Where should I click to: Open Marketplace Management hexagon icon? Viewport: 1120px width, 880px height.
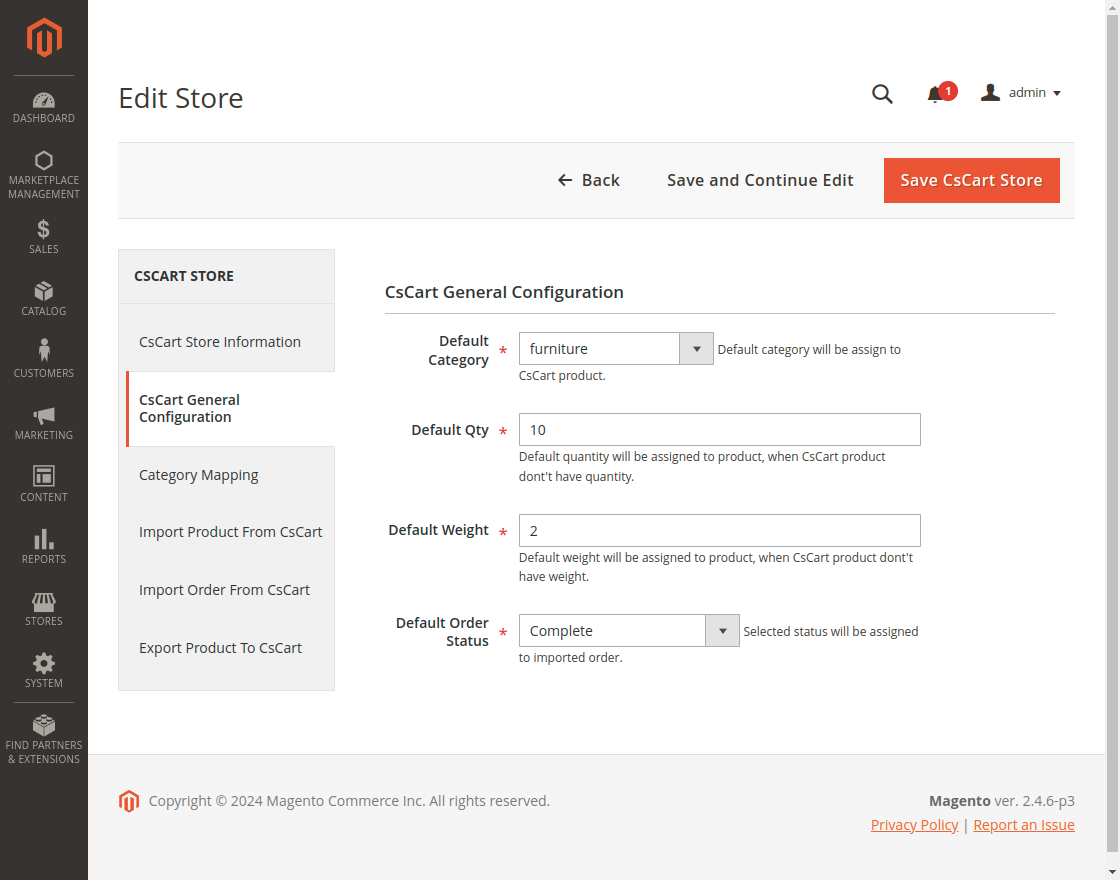click(44, 161)
